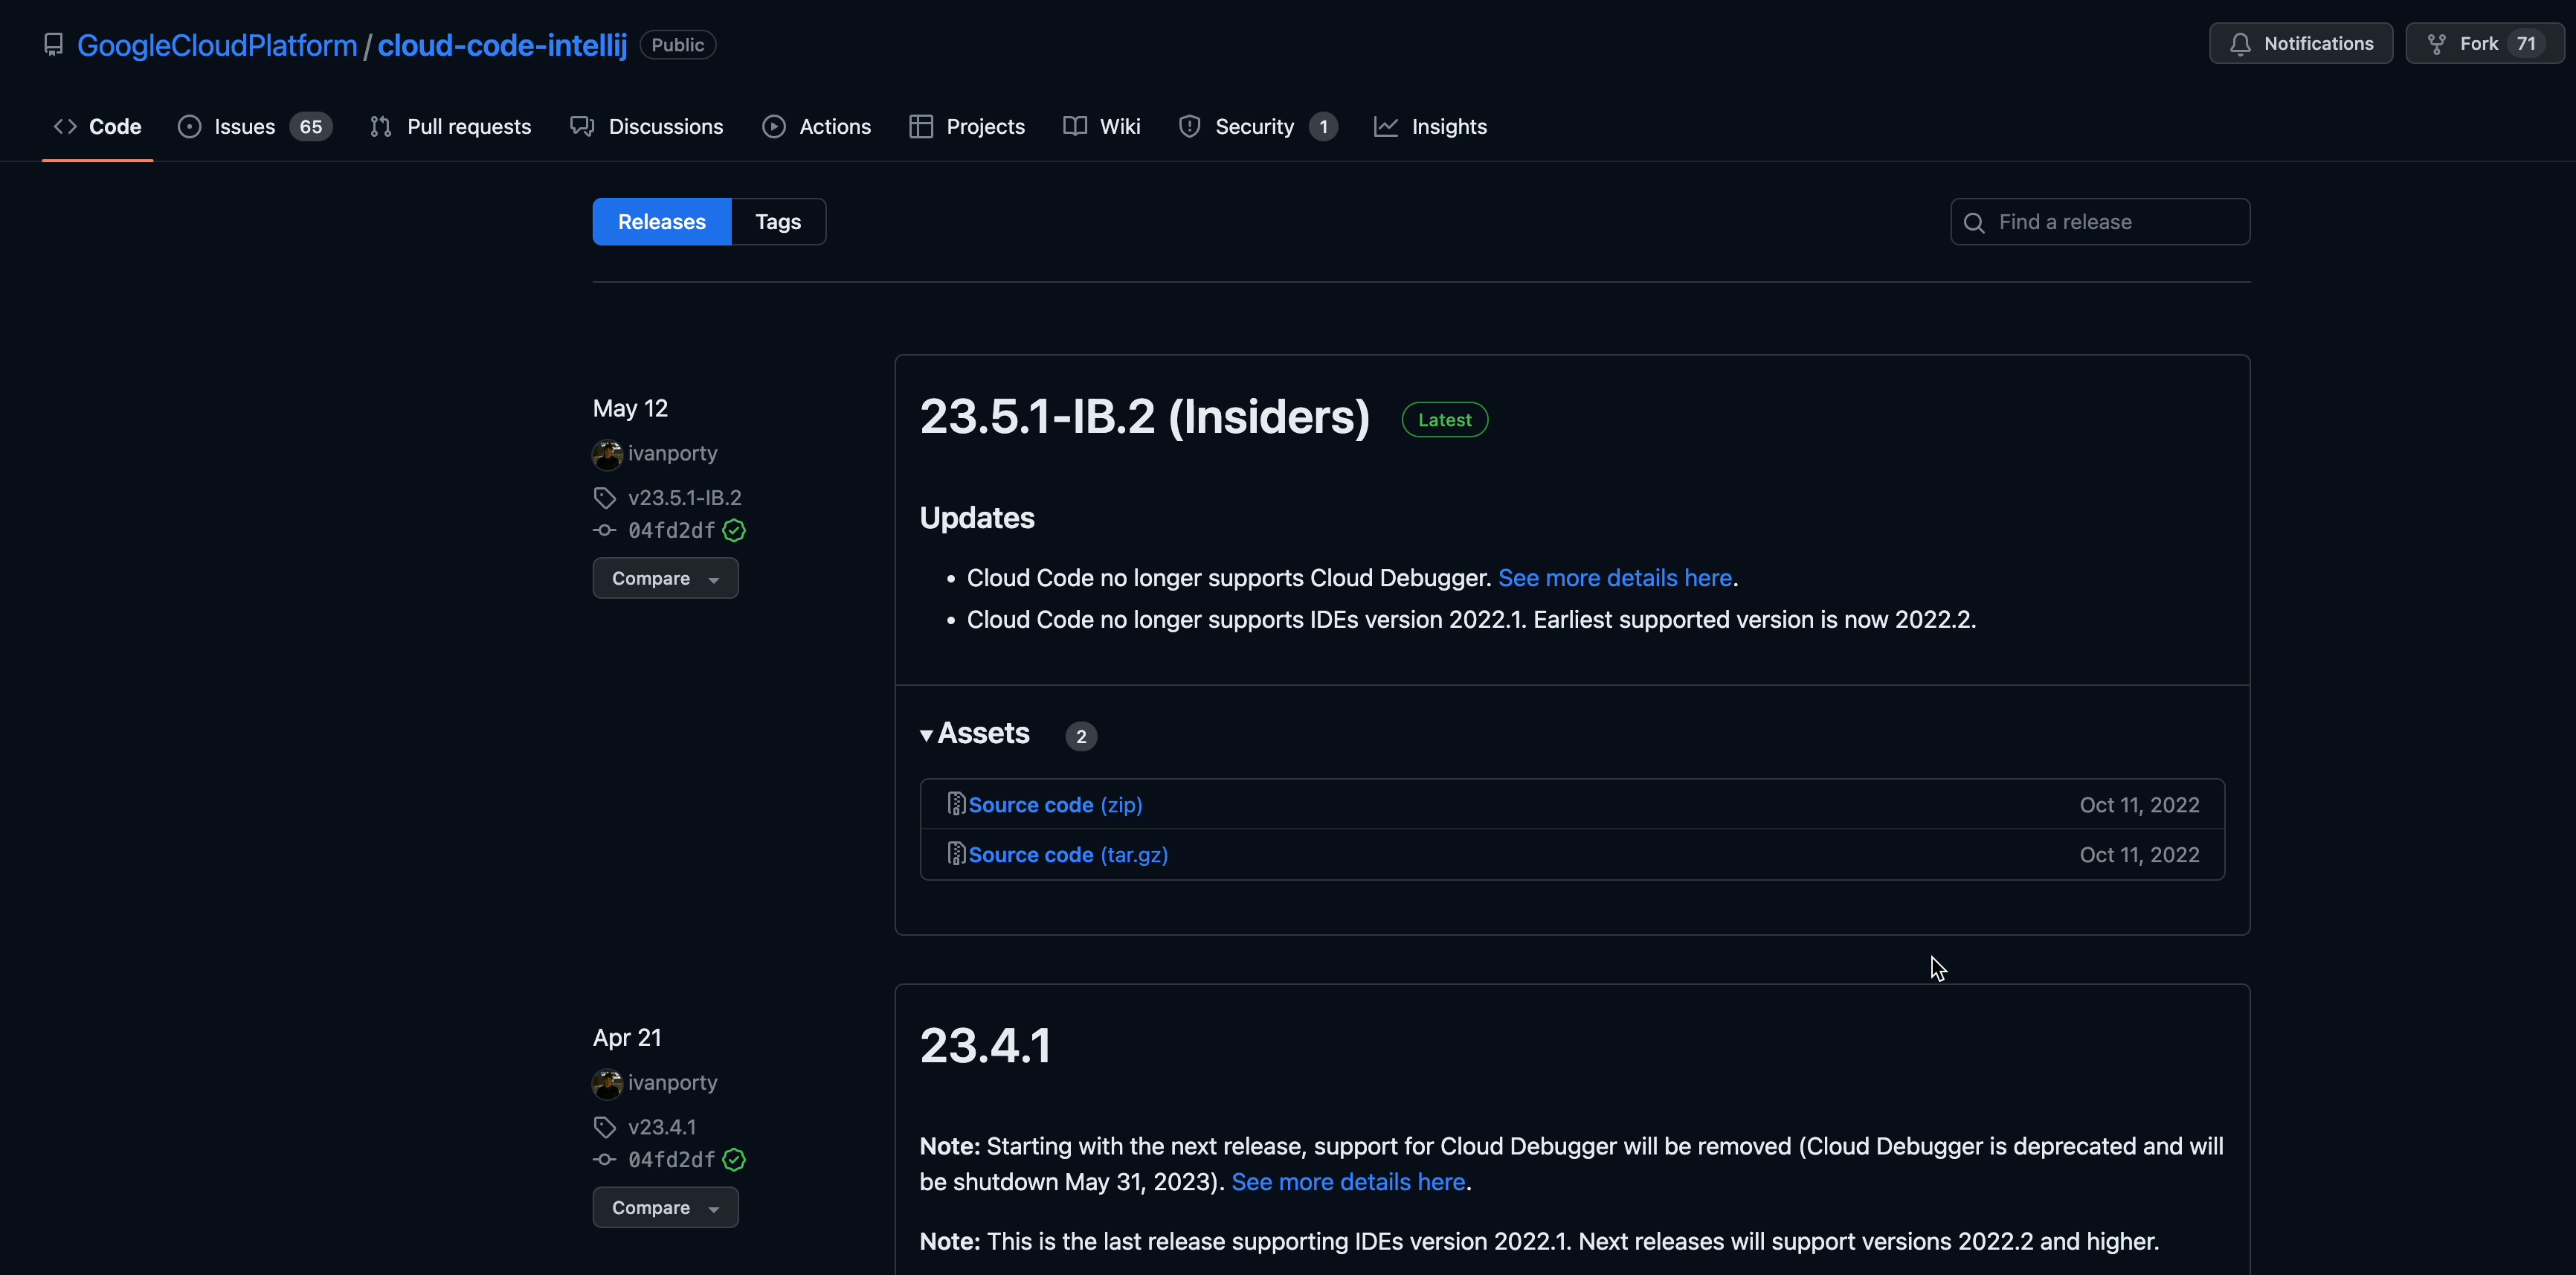Viewport: 2576px width, 1275px height.
Task: Select the Releases tab
Action: [660, 222]
